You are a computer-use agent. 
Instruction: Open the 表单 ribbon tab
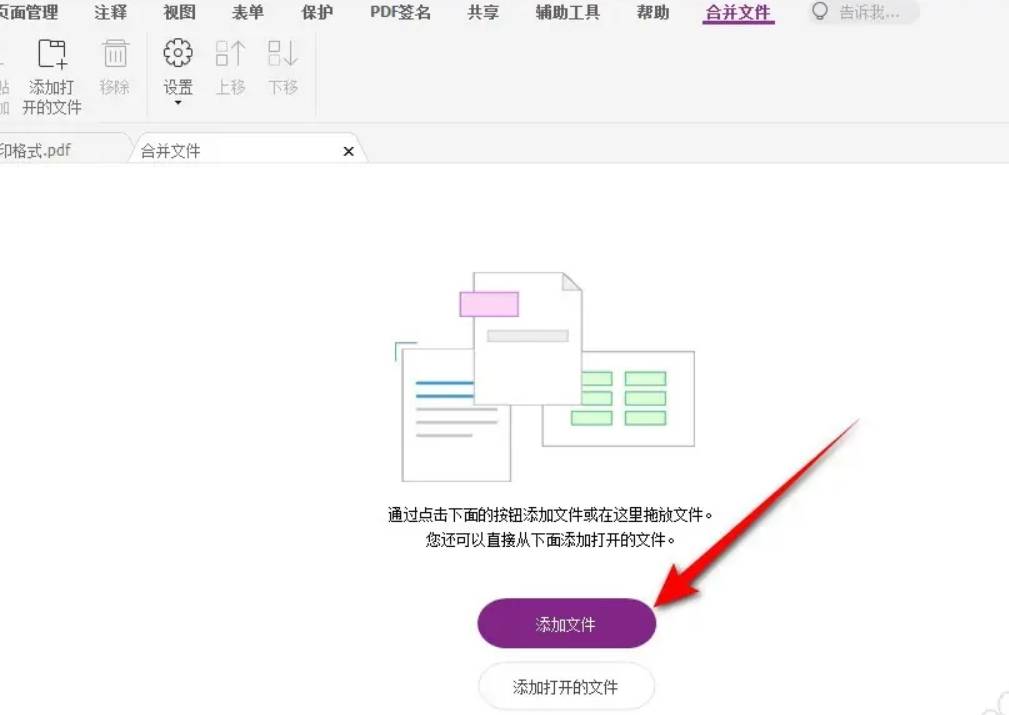click(248, 12)
